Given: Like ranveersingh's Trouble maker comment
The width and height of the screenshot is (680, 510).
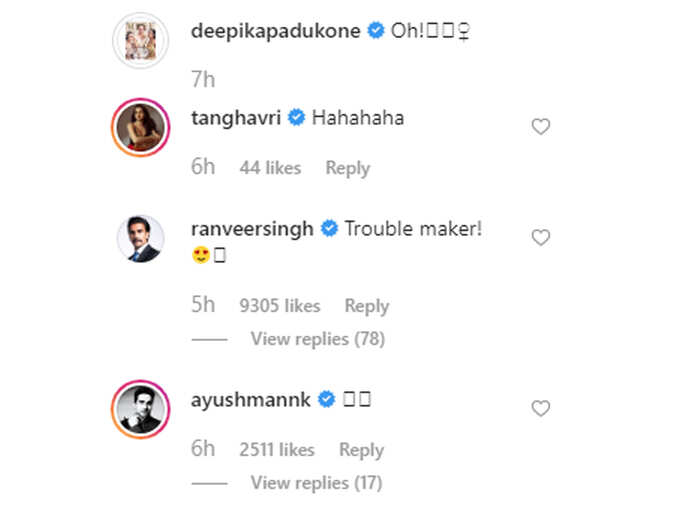Looking at the screenshot, I should click(x=541, y=237).
